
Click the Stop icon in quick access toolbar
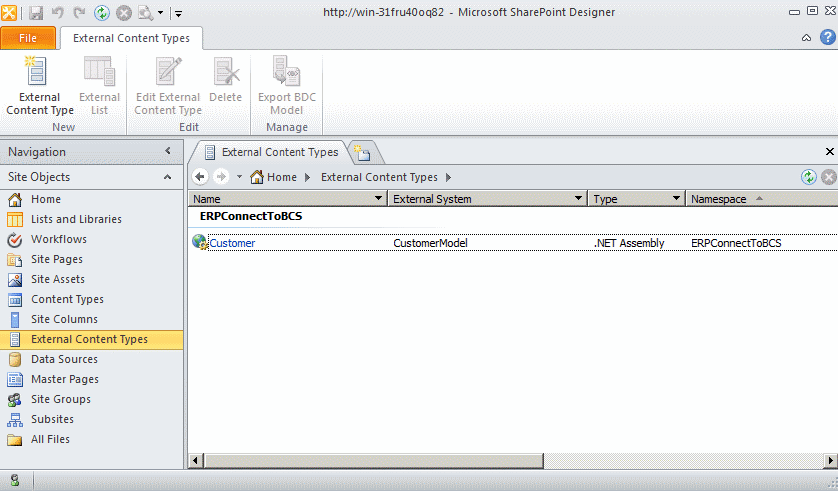click(124, 12)
